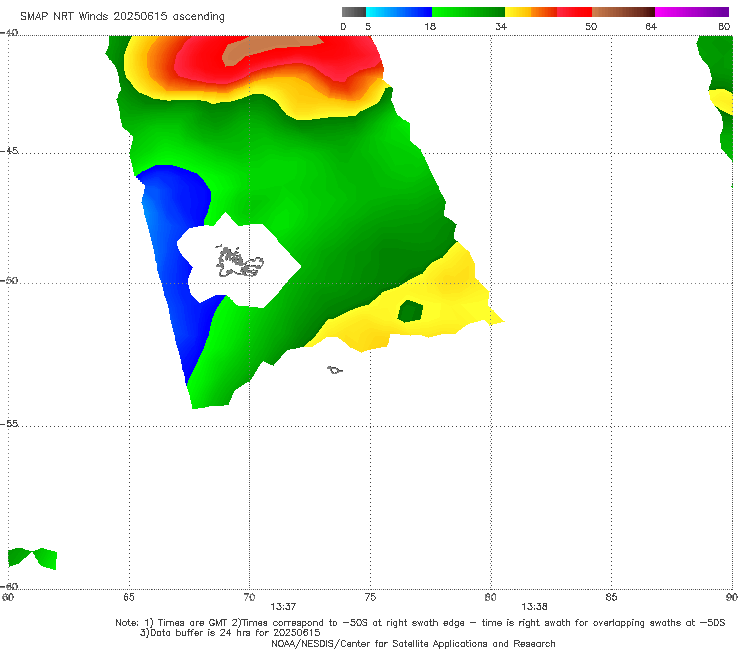740x650 pixels.
Task: Click the color bar label "34"
Action: pos(501,26)
